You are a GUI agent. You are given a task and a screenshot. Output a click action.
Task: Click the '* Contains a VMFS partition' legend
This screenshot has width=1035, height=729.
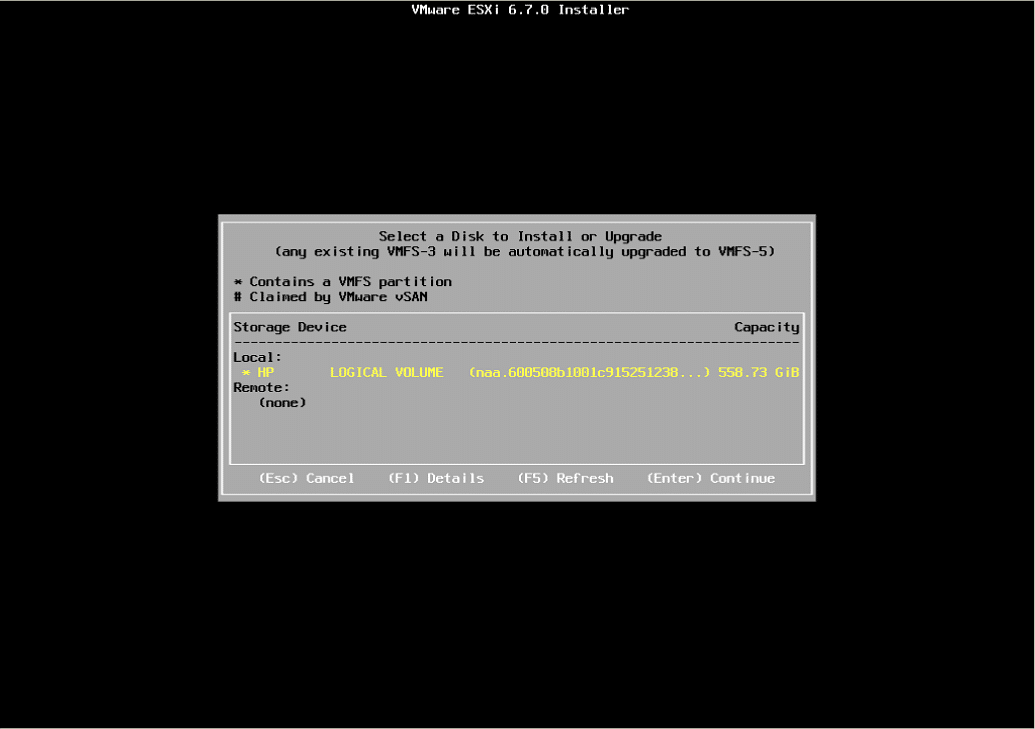click(x=343, y=282)
